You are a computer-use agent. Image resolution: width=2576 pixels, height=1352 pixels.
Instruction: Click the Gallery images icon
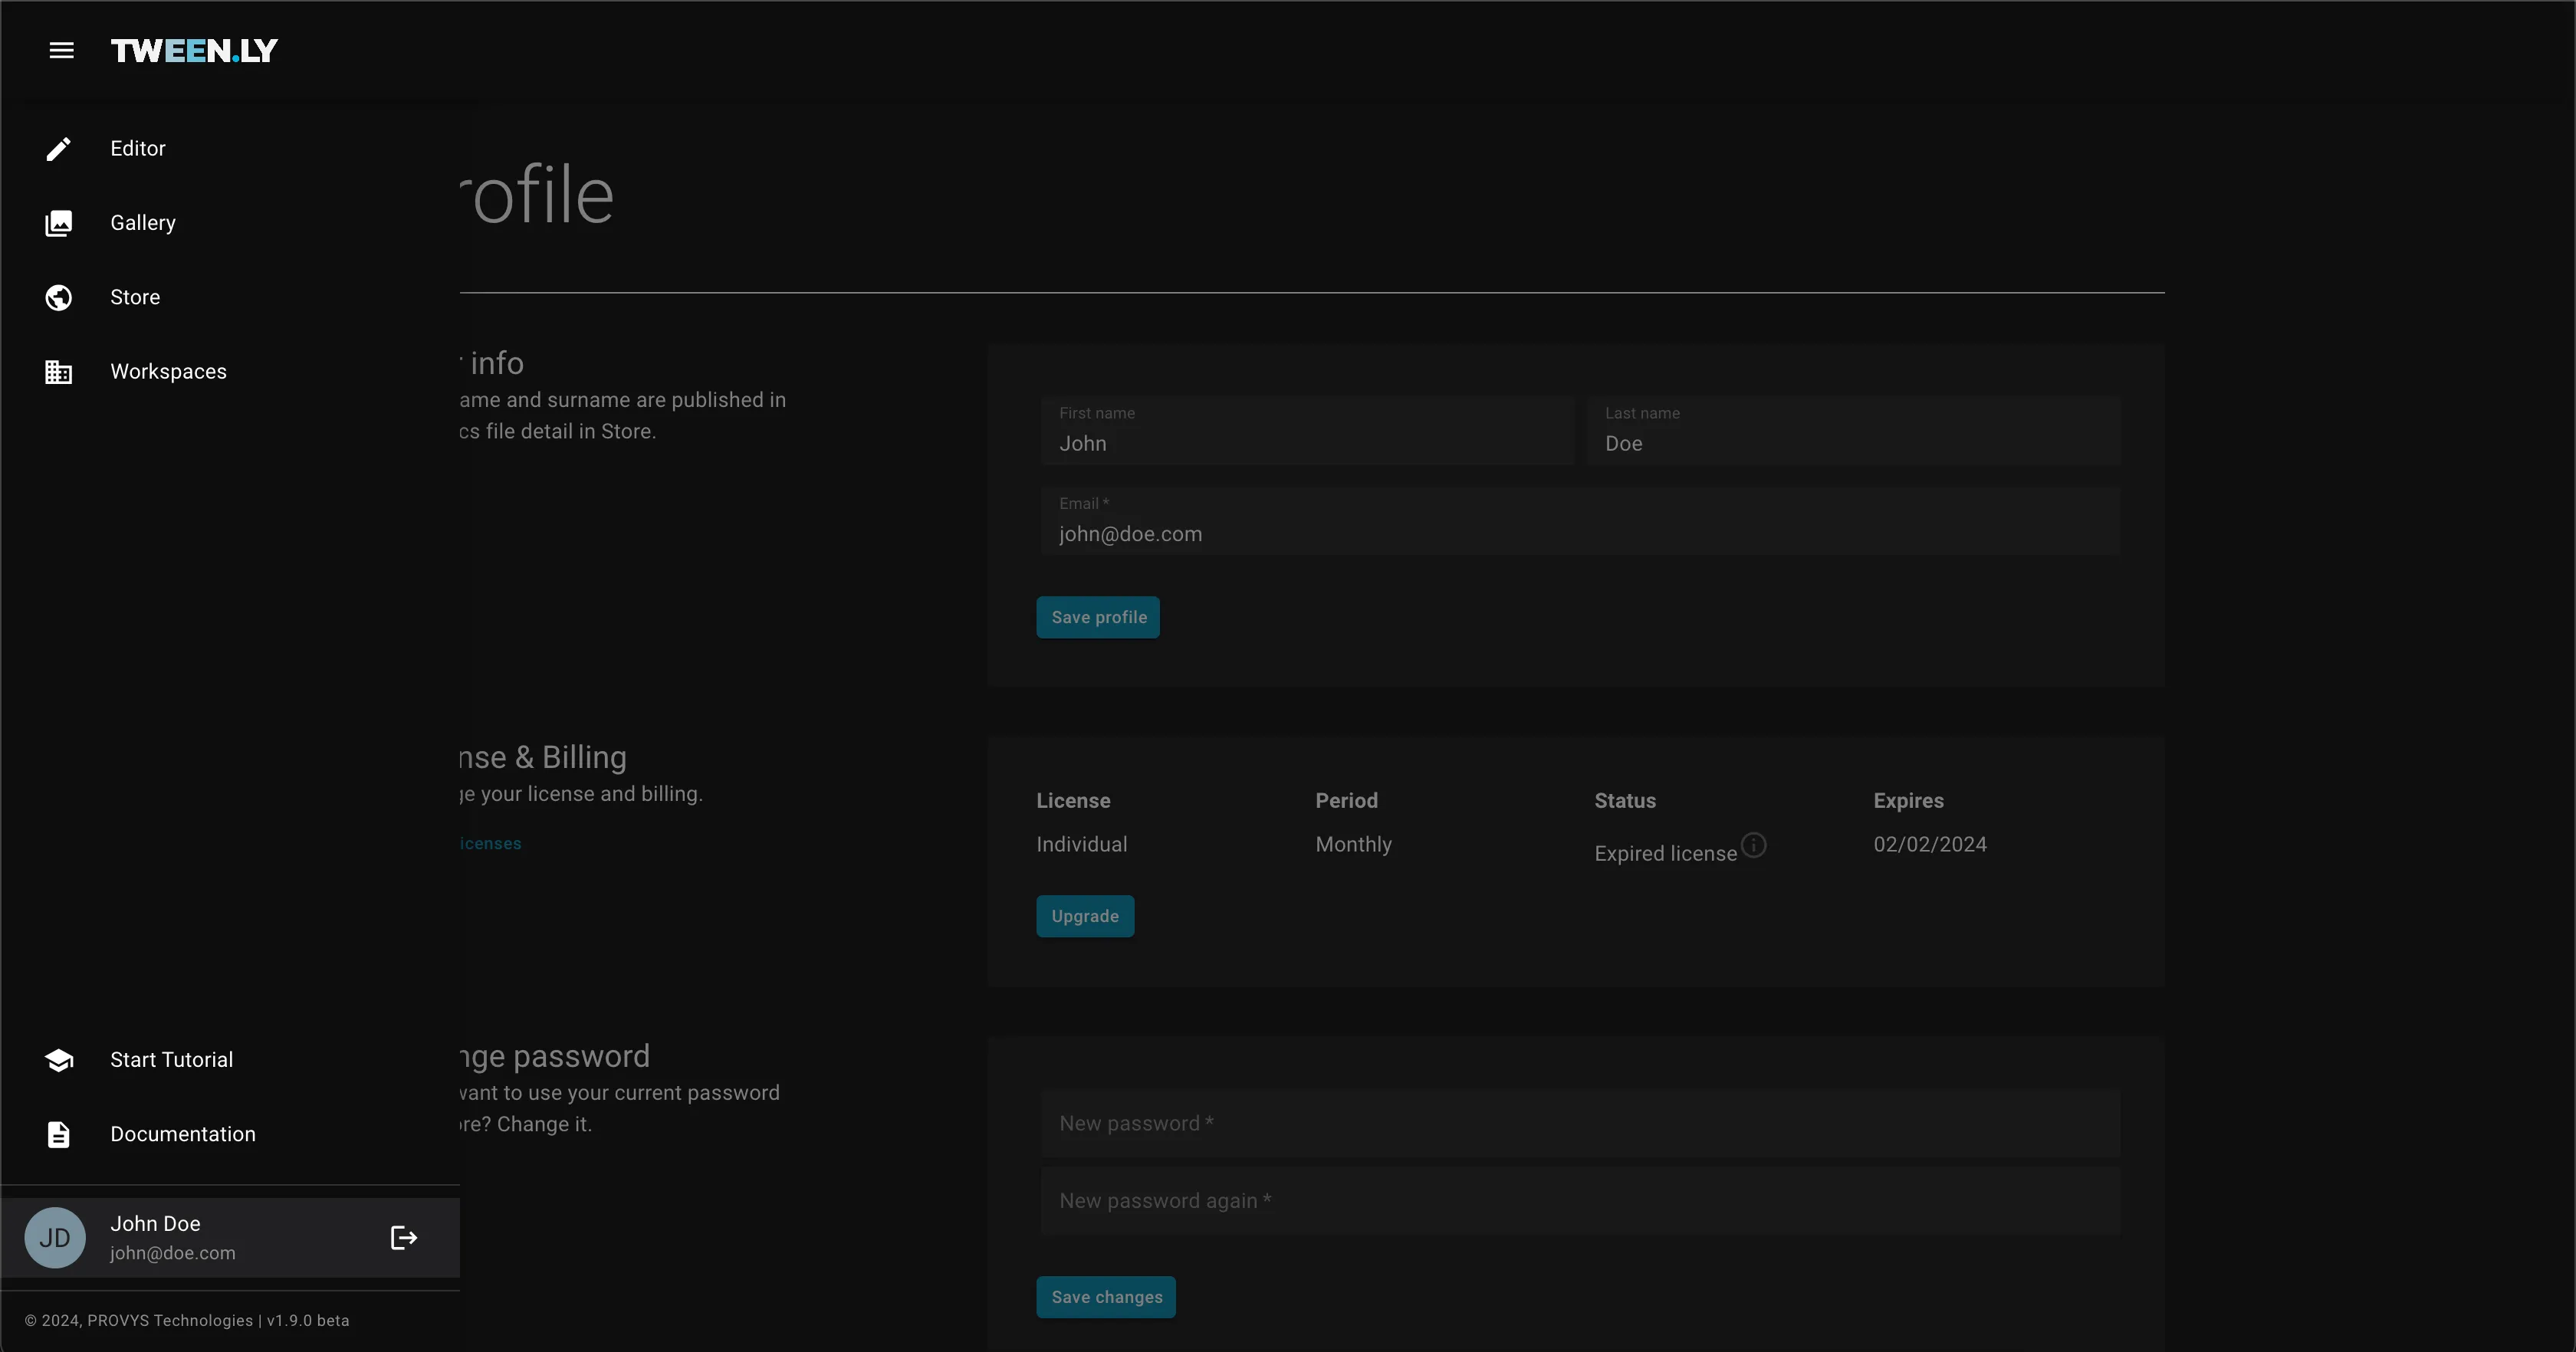tap(59, 223)
